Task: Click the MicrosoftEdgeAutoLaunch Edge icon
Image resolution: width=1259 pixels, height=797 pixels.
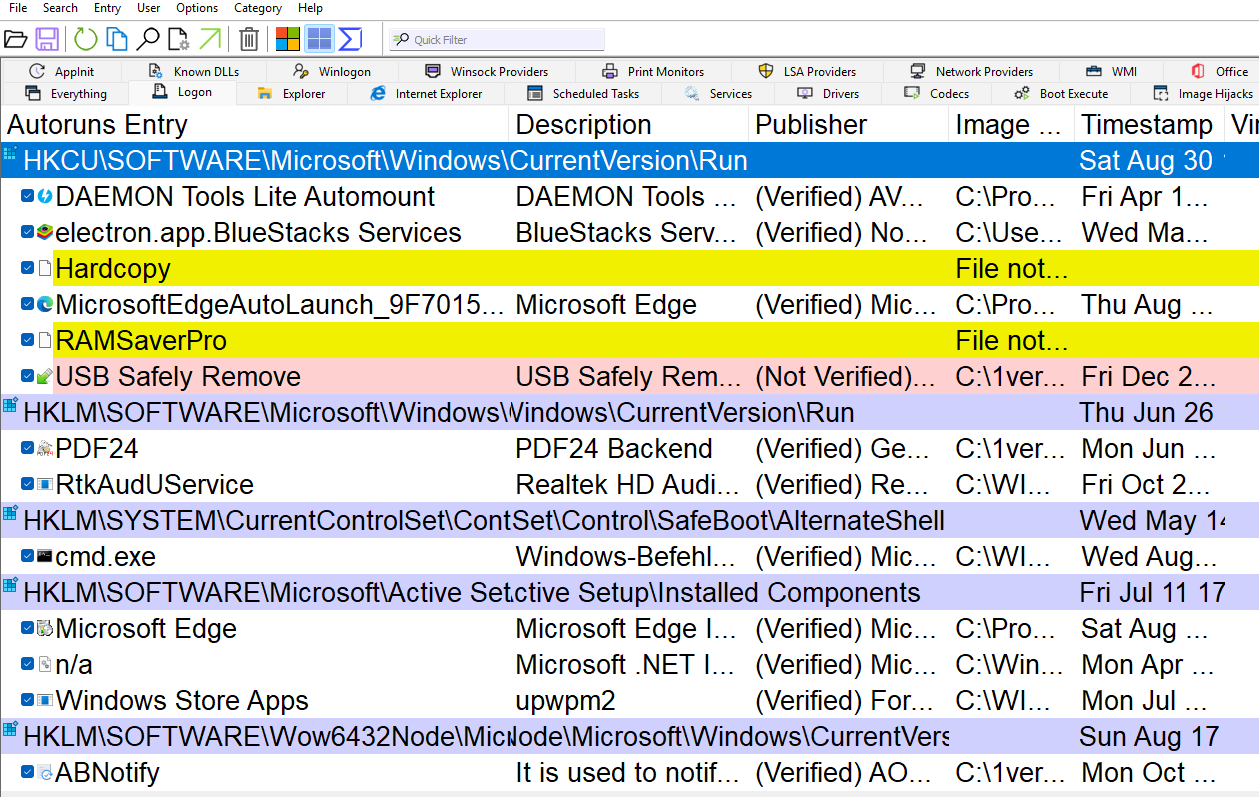Action: (45, 305)
